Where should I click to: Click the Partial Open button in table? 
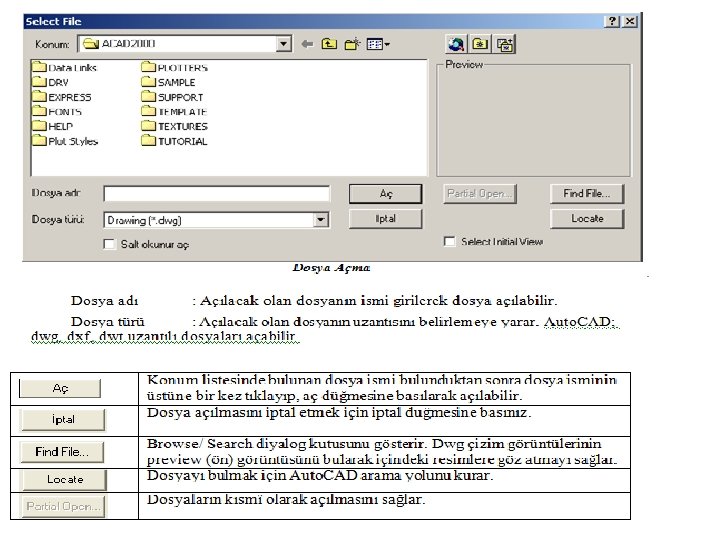click(63, 506)
